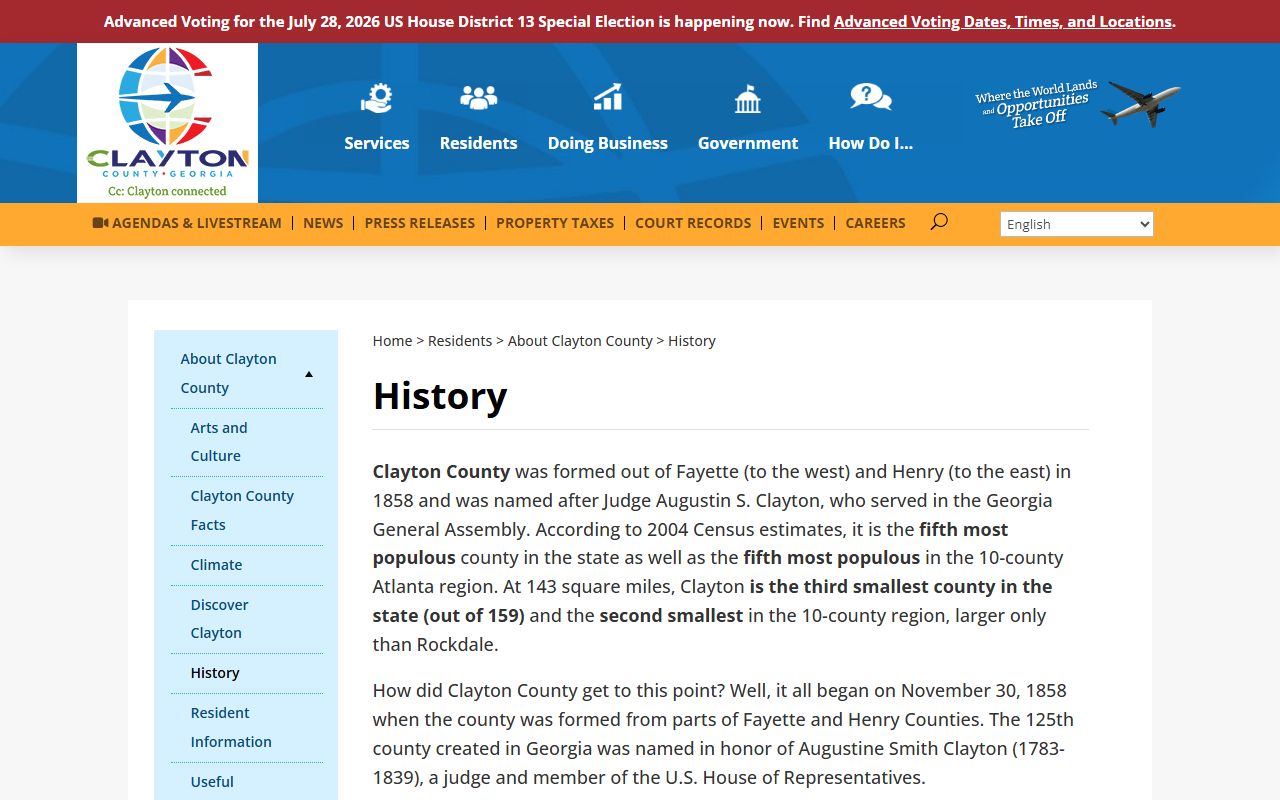Open the News link
This screenshot has height=800, width=1280.
tap(323, 223)
